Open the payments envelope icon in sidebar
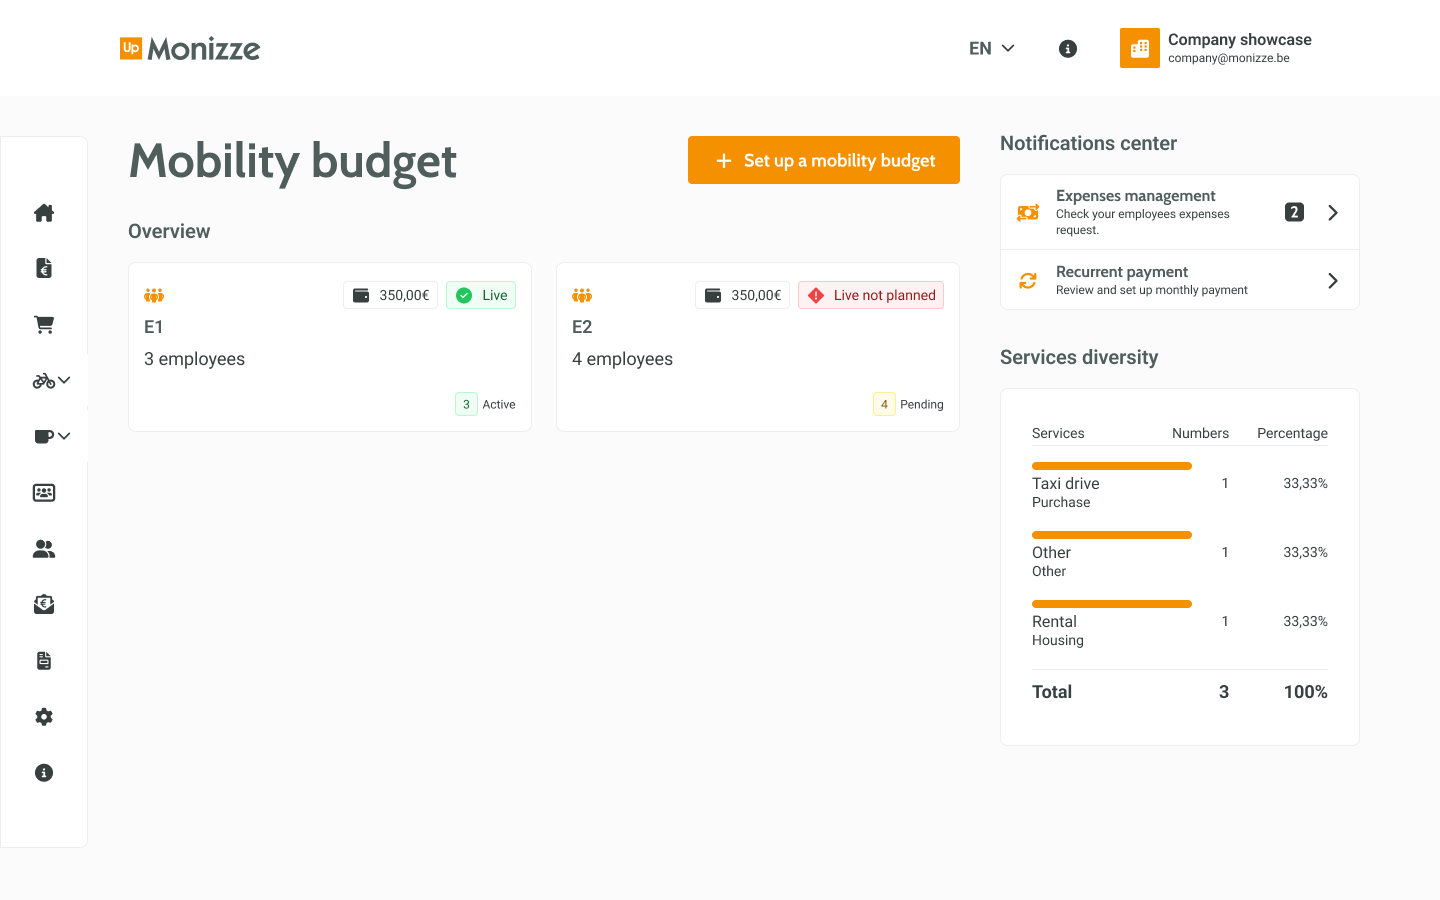The image size is (1440, 900). click(43, 604)
